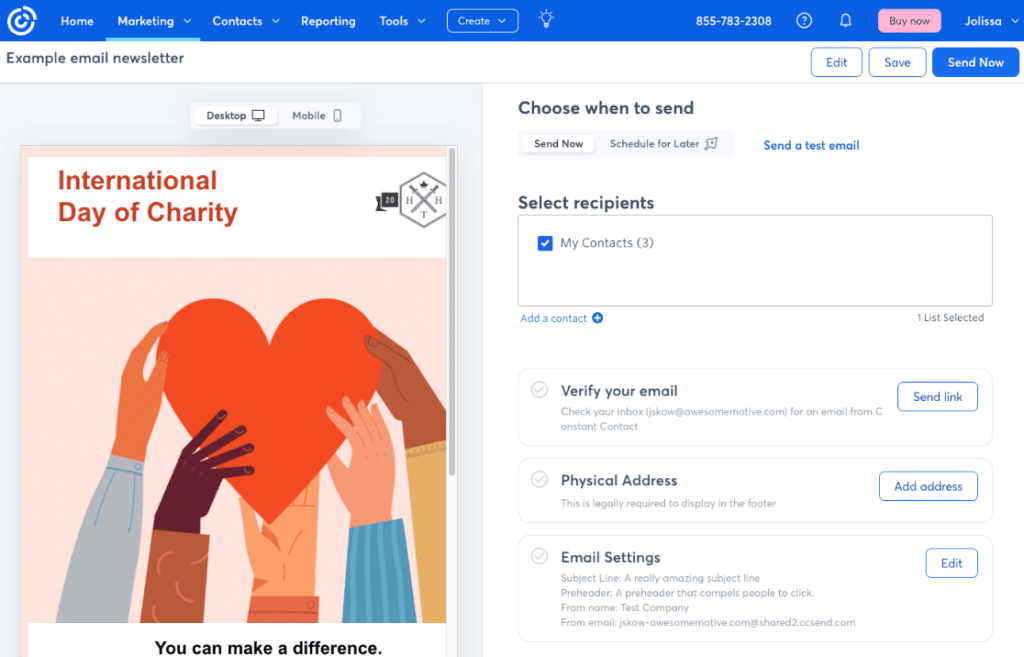Open the help question mark icon
This screenshot has height=657, width=1024.
[x=804, y=20]
